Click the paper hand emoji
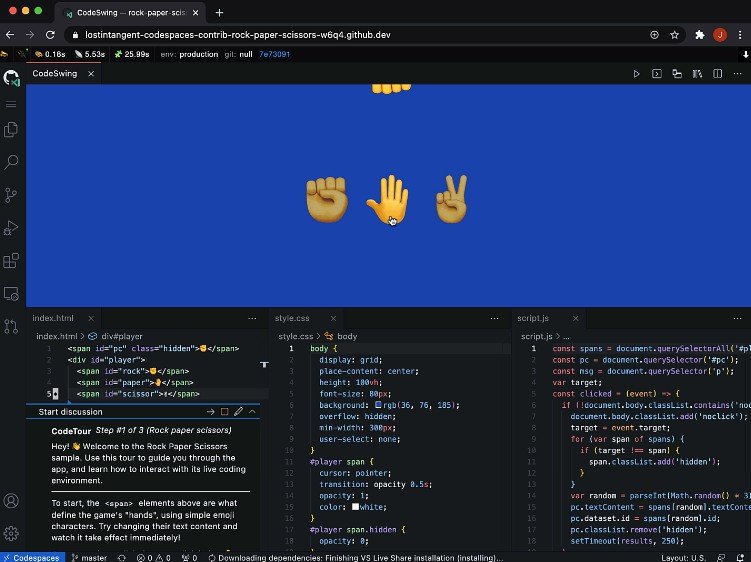This screenshot has height=562, width=751. coord(388,199)
